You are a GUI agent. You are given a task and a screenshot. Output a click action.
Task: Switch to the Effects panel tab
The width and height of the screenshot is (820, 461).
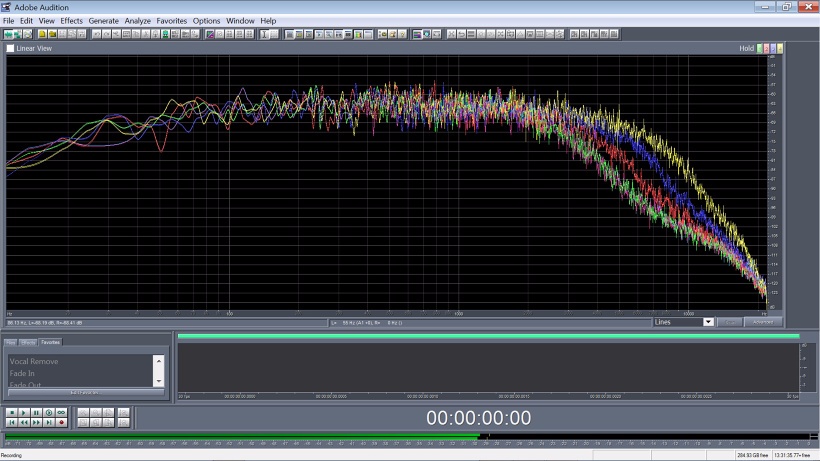(x=28, y=342)
